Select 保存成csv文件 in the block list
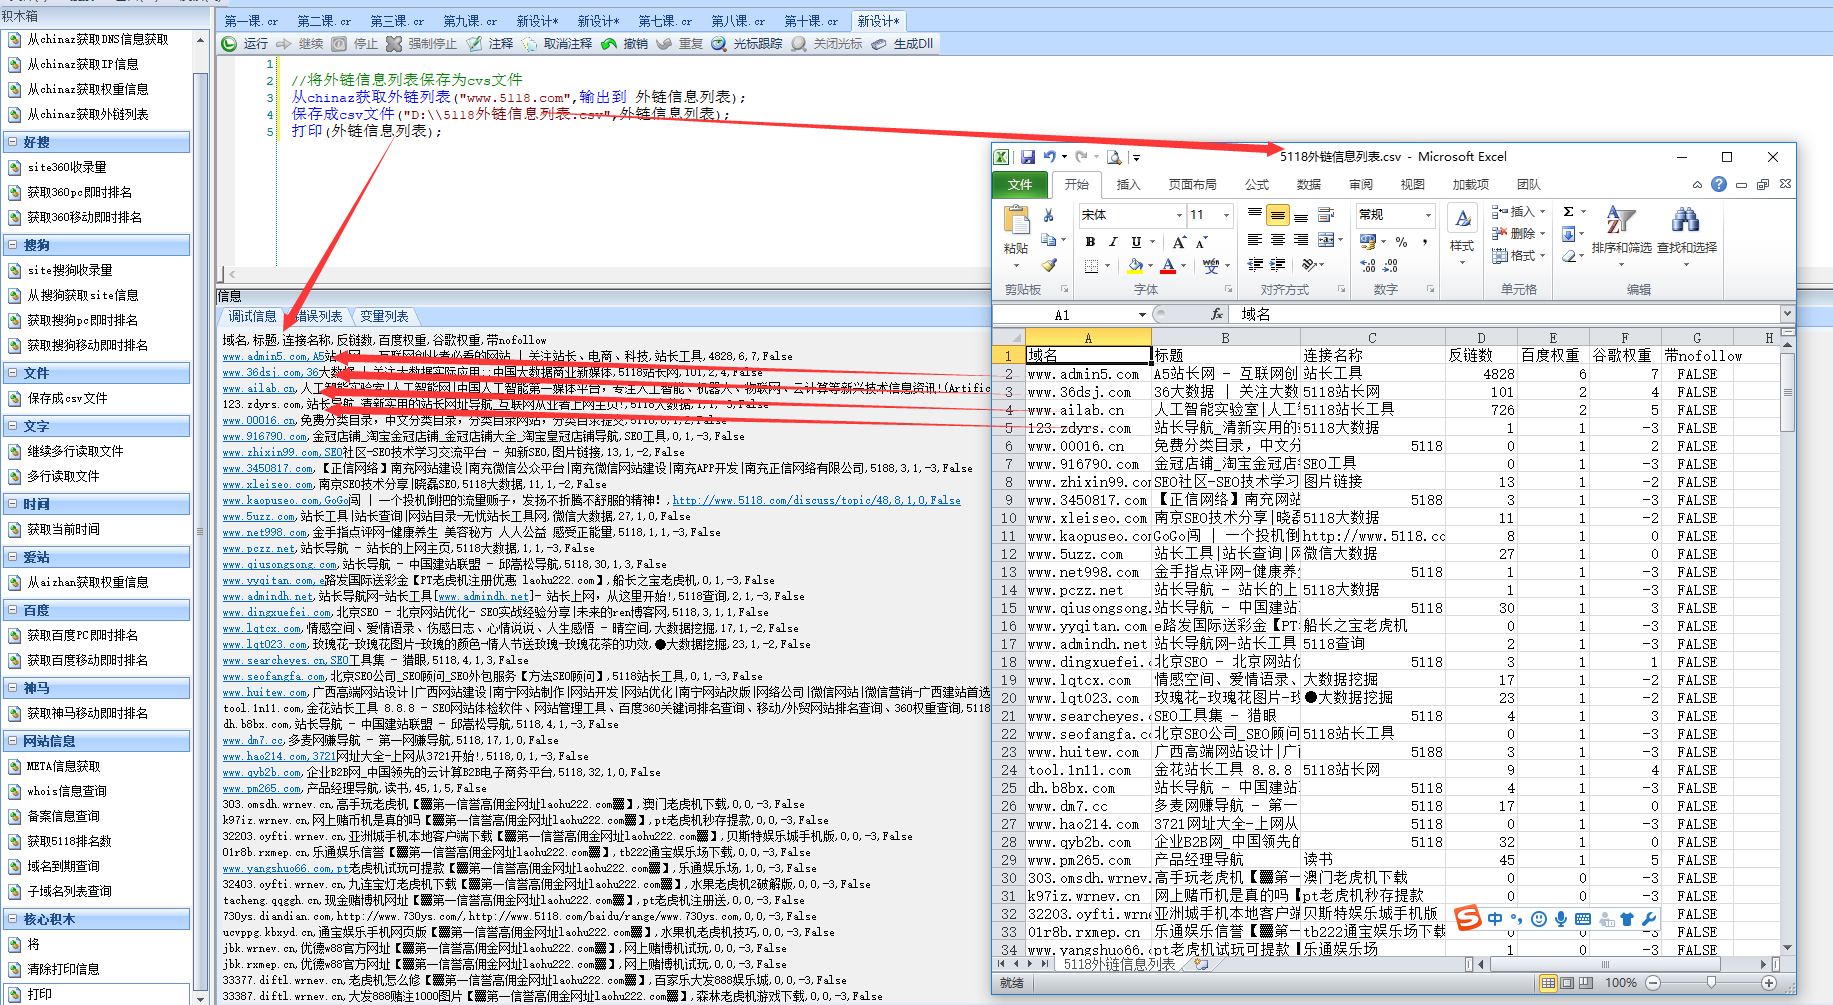 [x=67, y=398]
